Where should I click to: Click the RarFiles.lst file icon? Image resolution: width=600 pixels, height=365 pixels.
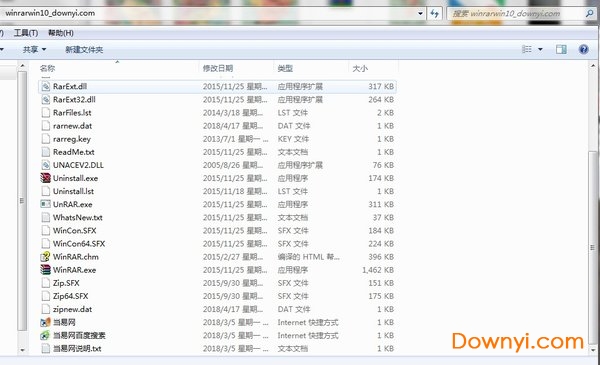pos(46,112)
